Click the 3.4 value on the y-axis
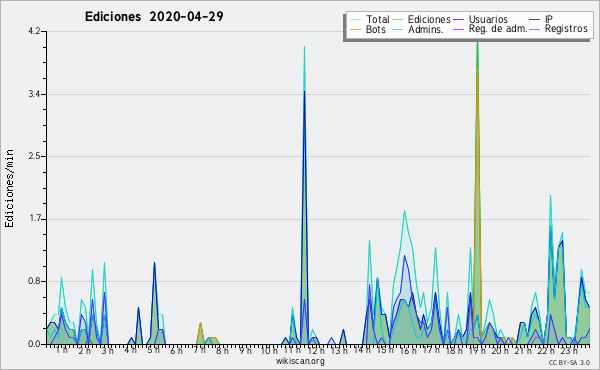This screenshot has height=370, width=600. [x=34, y=94]
